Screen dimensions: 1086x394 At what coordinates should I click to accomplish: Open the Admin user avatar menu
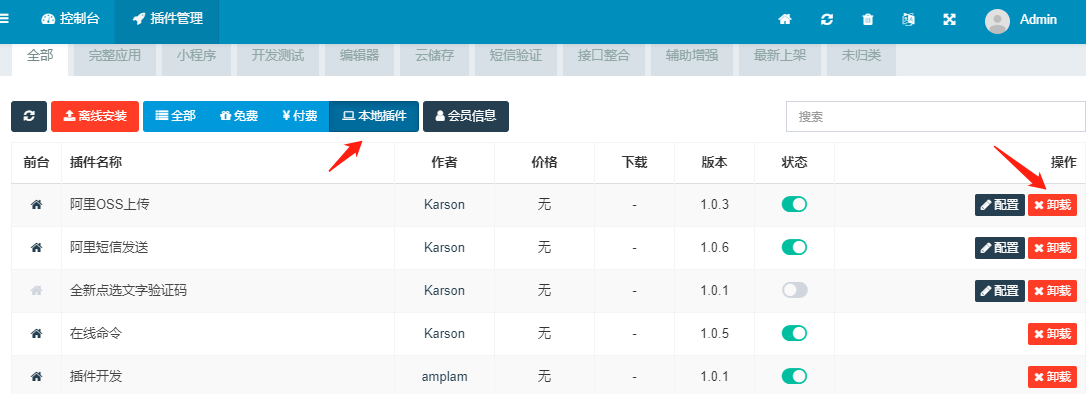1021,20
